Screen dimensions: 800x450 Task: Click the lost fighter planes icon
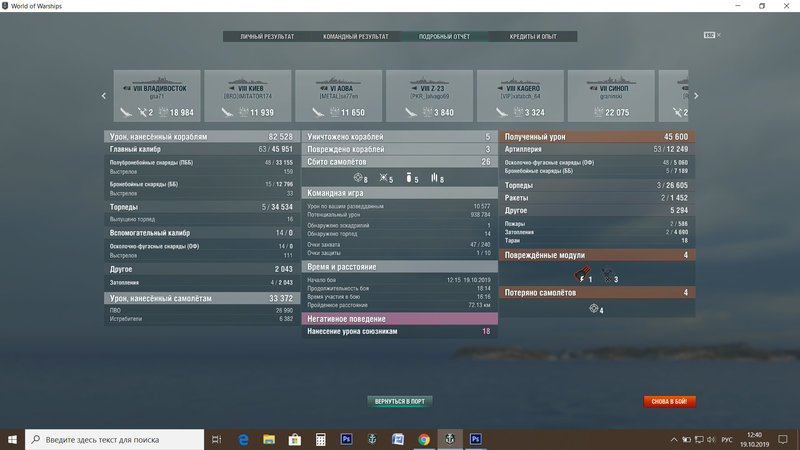(x=593, y=308)
